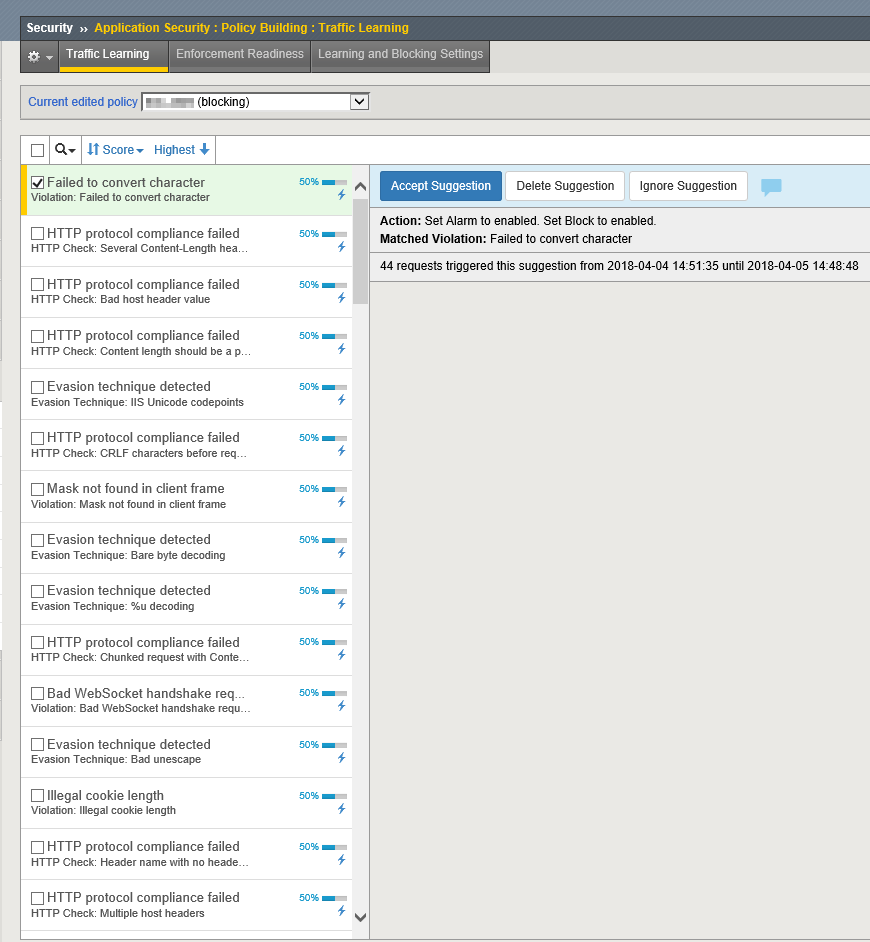
Task: Click lightning icon for Content length should be row
Action: click(x=341, y=348)
